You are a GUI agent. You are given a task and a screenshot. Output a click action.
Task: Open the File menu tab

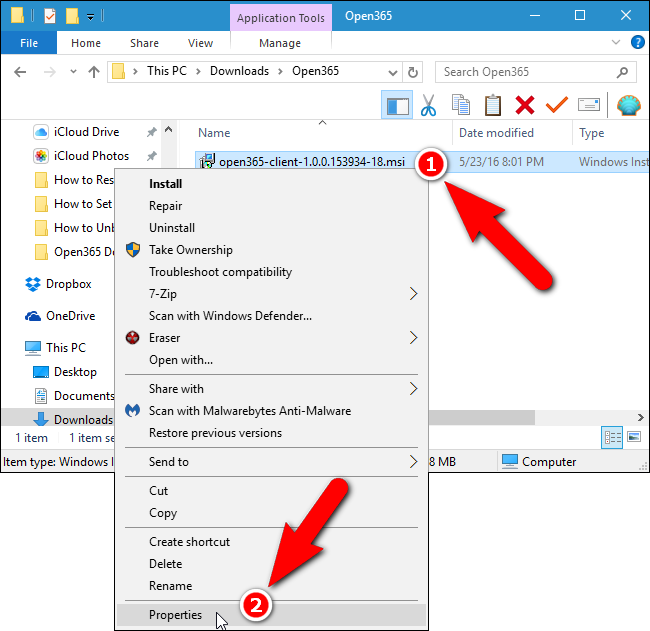tap(29, 43)
